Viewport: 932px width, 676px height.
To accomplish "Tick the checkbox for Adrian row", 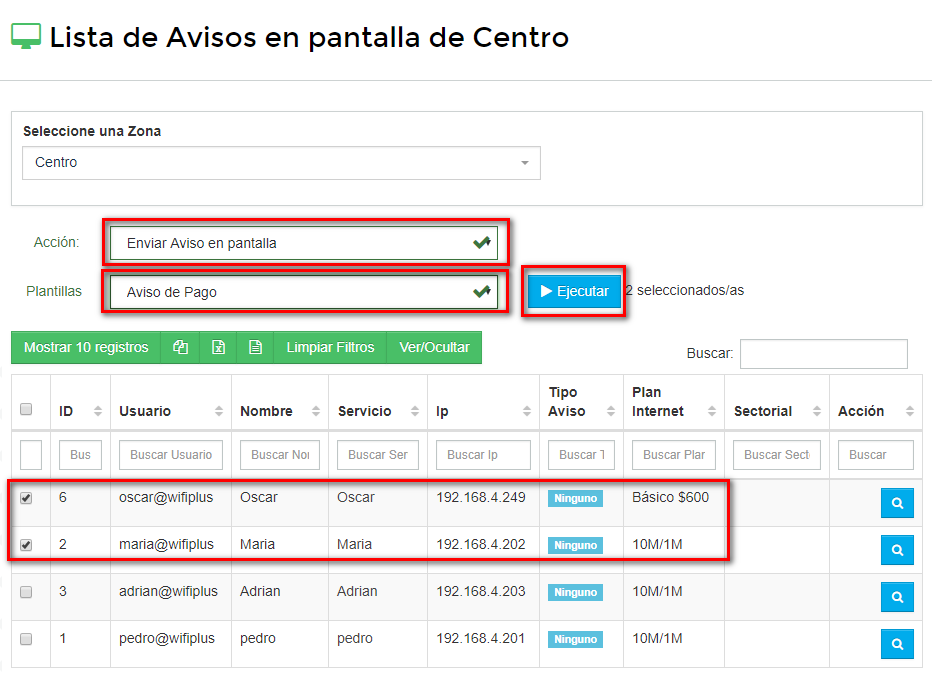I will click(x=26, y=592).
